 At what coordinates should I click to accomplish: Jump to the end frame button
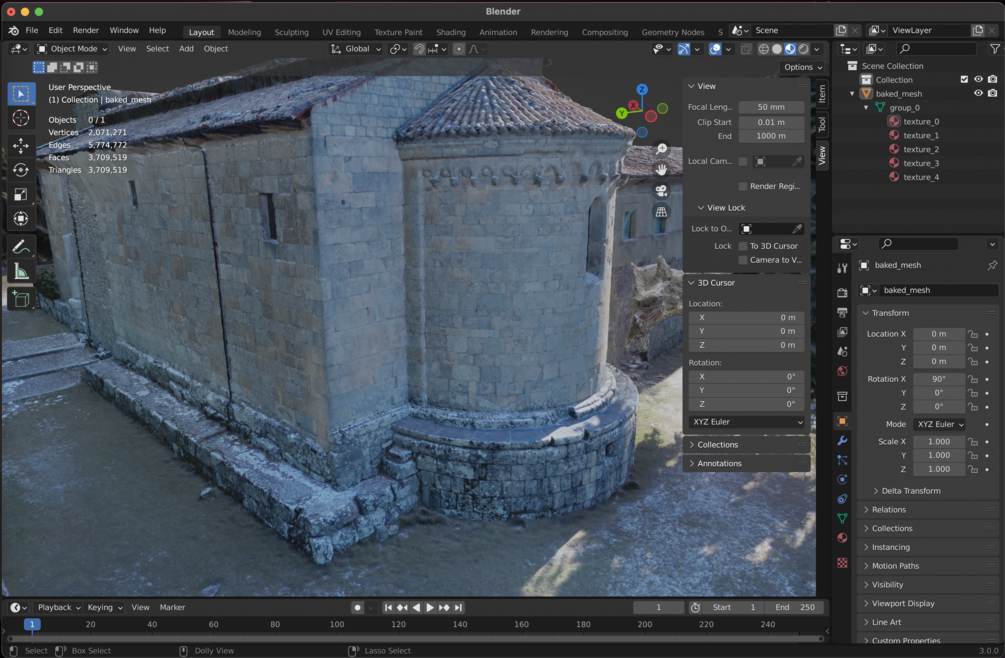(458, 607)
